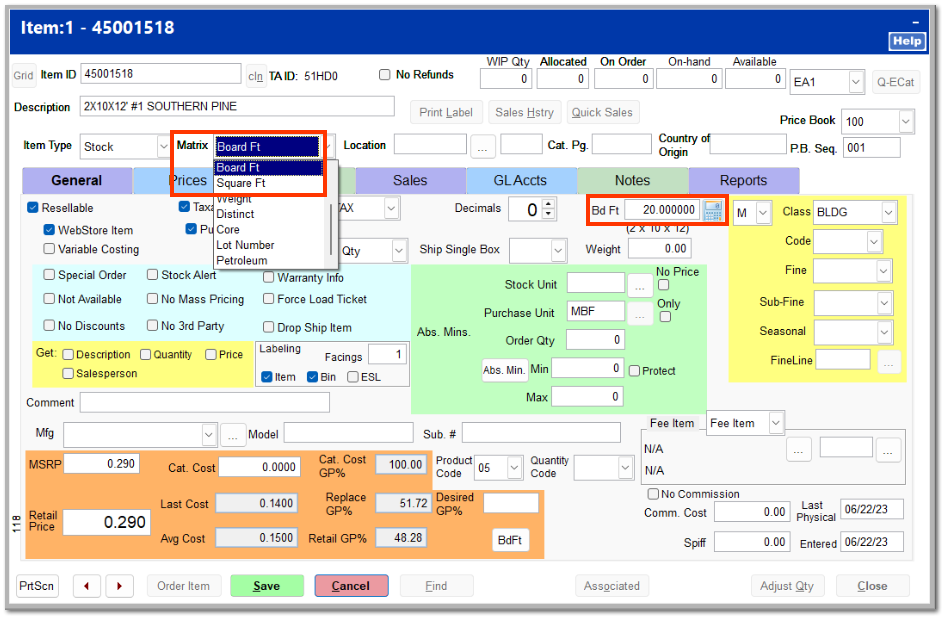Go to next item with right arrow
The width and height of the screenshot is (945, 619).
[119, 586]
